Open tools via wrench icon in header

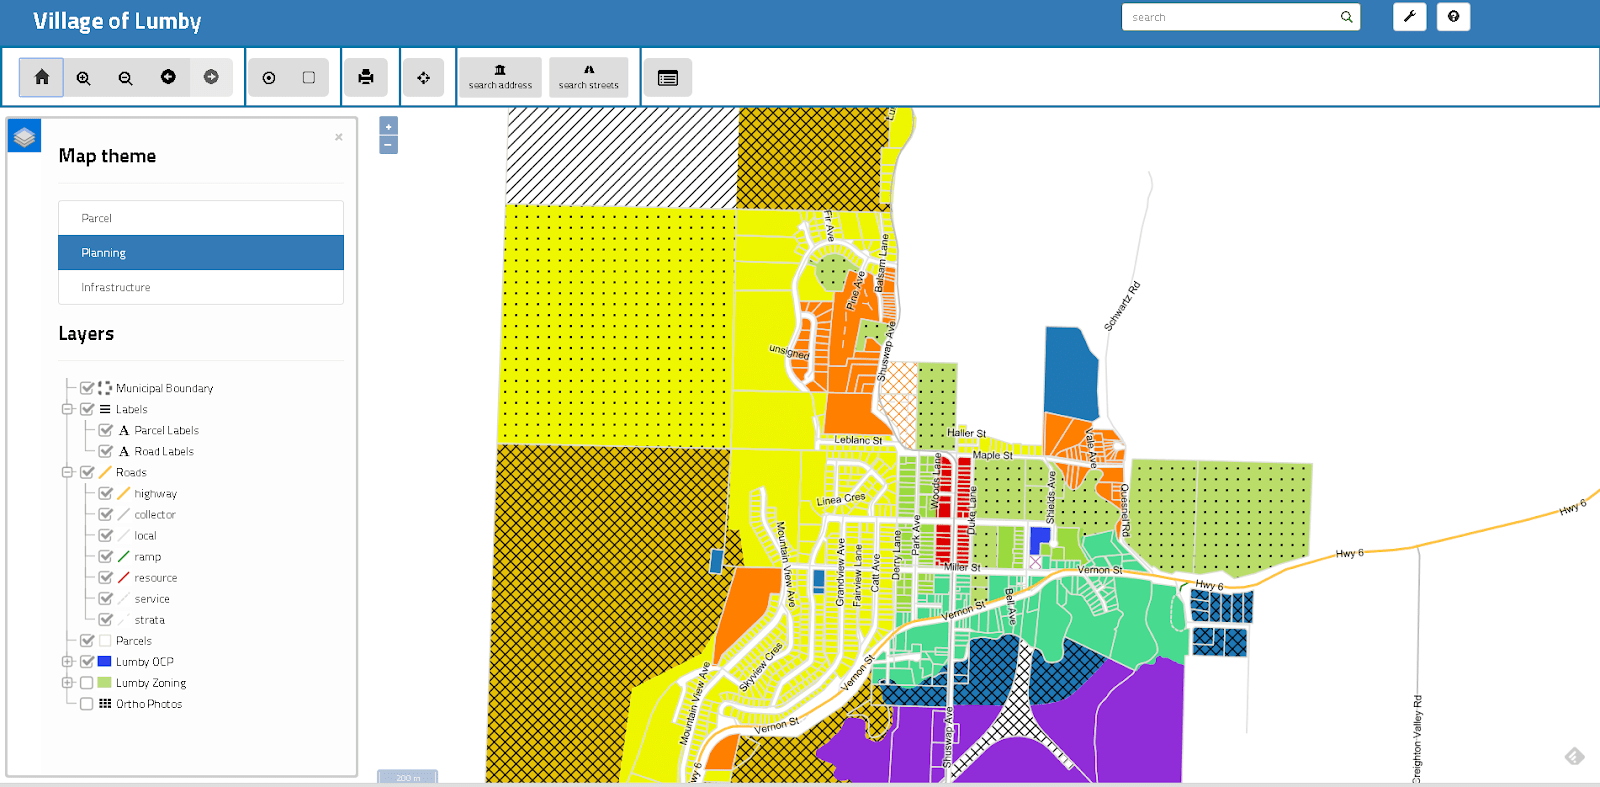(x=1410, y=17)
